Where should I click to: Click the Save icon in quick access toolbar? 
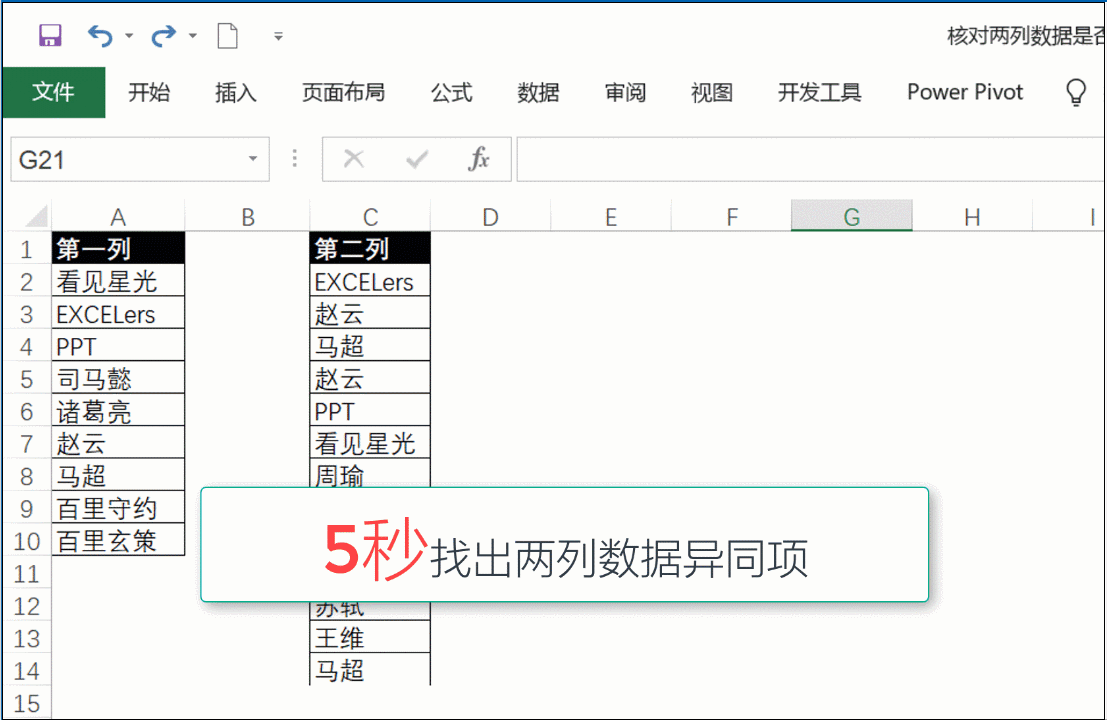[x=50, y=36]
